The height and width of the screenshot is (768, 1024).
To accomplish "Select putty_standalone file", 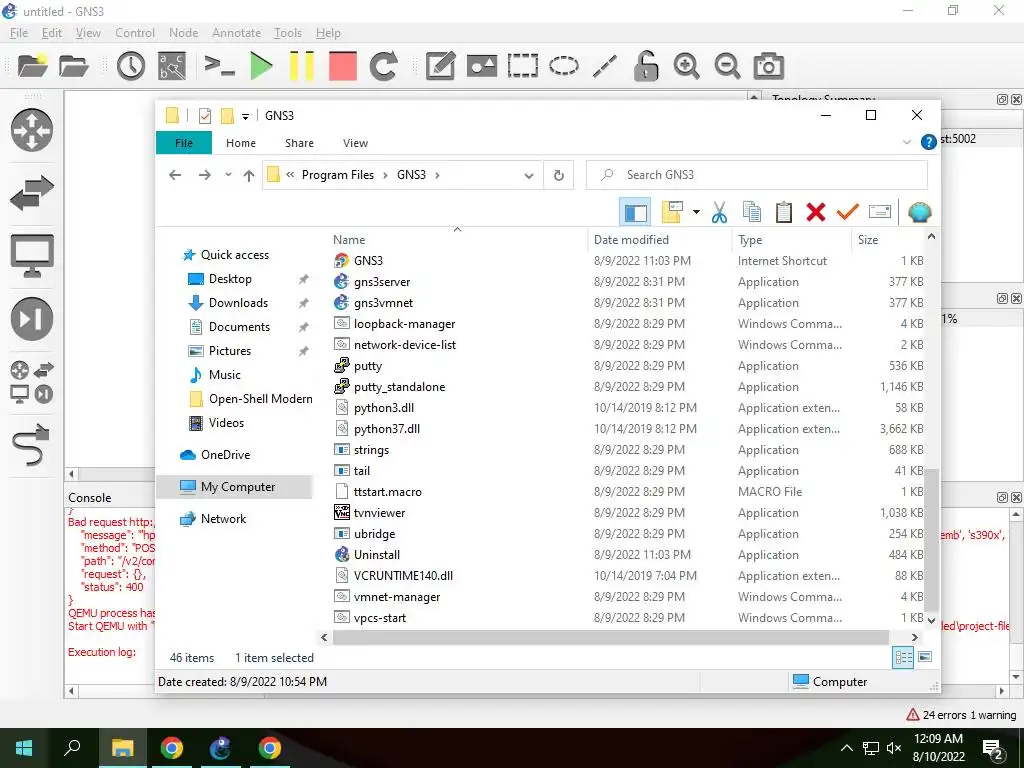I will point(399,387).
